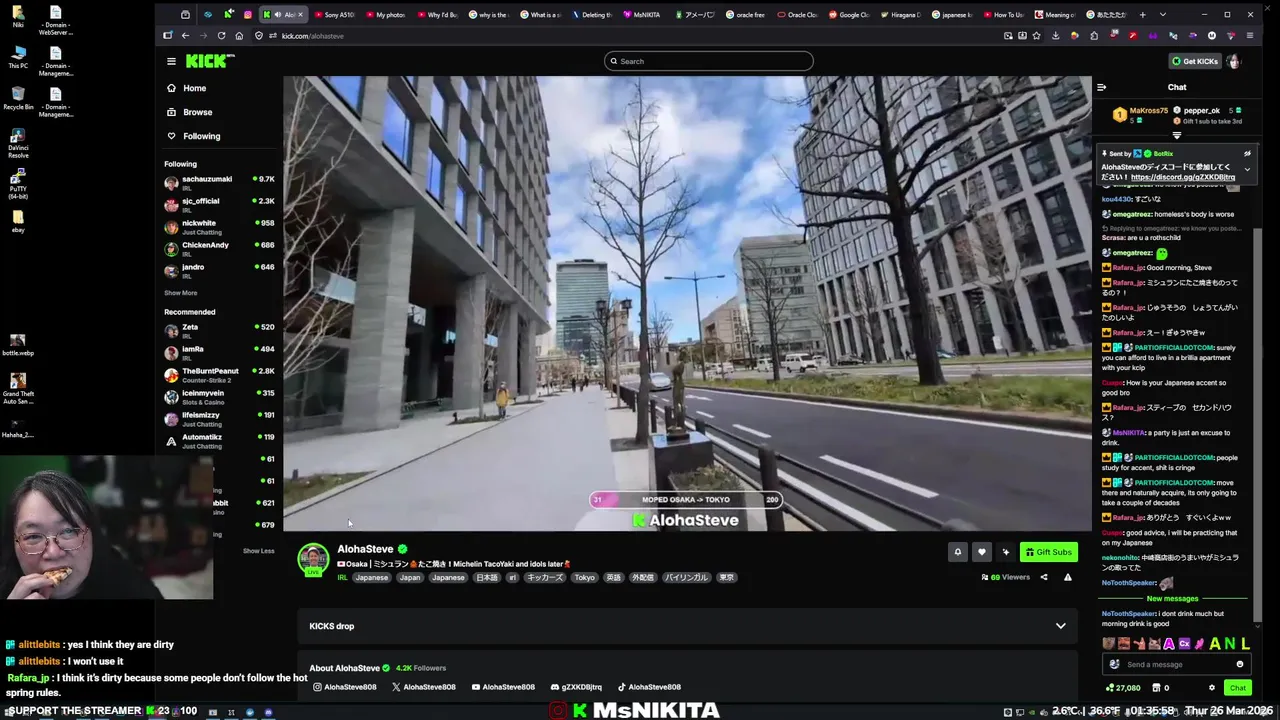Image resolution: width=1280 pixels, height=720 pixels.
Task: Switch to the Sony A5100 browser tab
Action: [334, 15]
